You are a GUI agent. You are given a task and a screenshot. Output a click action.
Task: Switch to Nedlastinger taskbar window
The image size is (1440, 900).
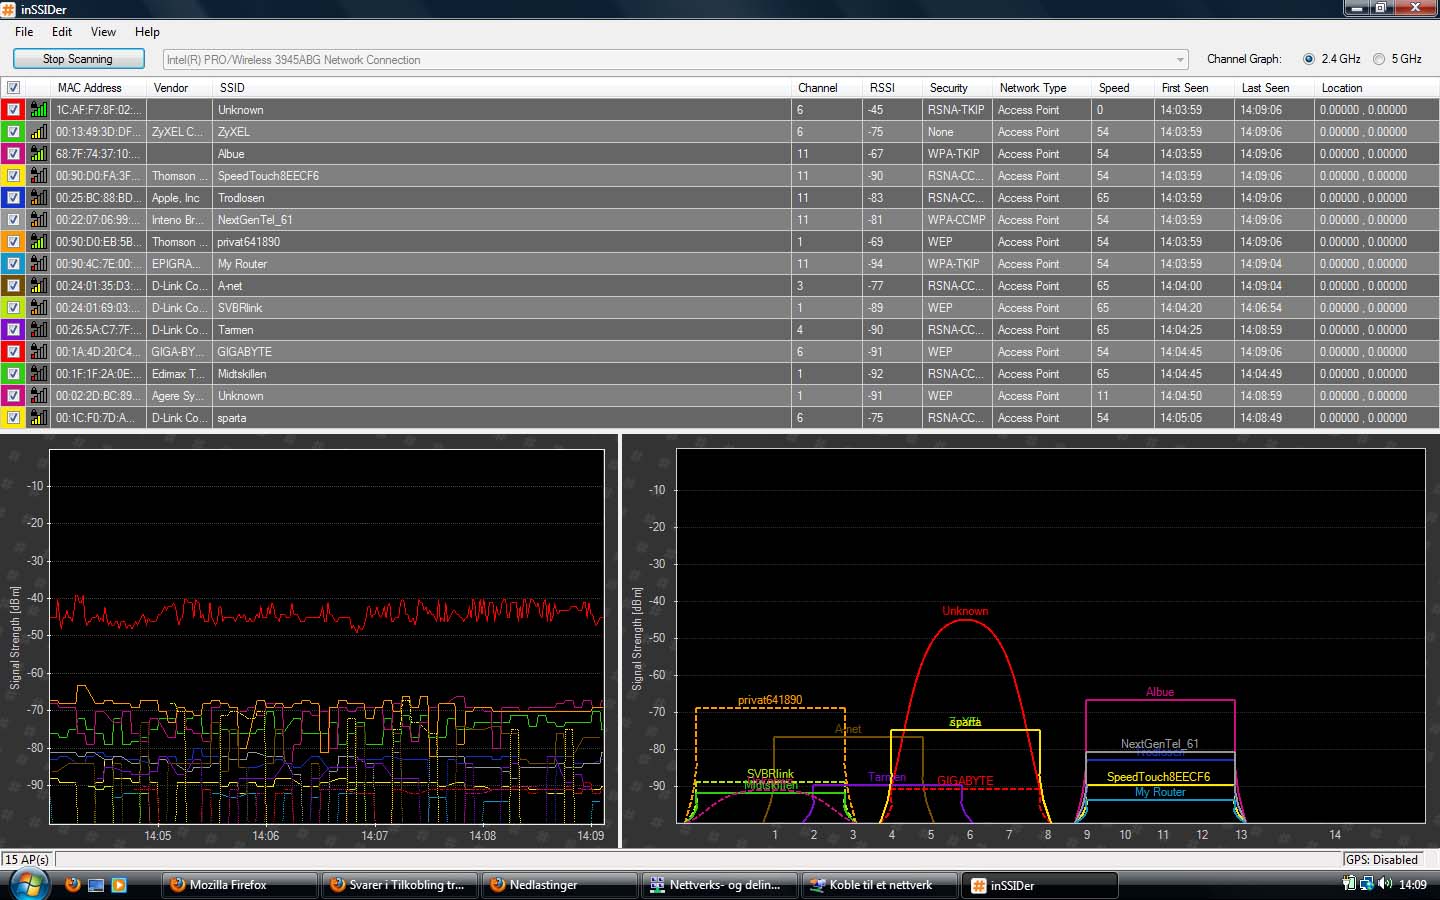(x=559, y=885)
